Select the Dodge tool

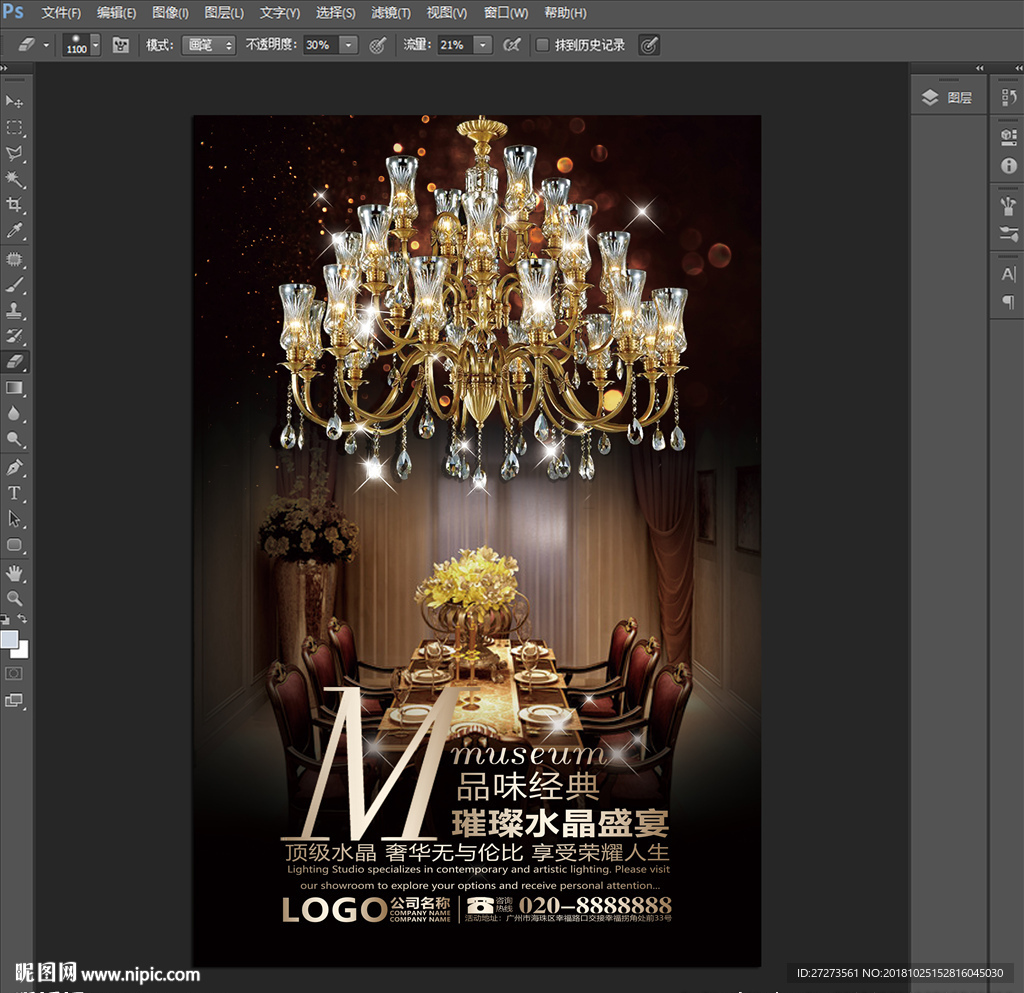click(x=14, y=439)
